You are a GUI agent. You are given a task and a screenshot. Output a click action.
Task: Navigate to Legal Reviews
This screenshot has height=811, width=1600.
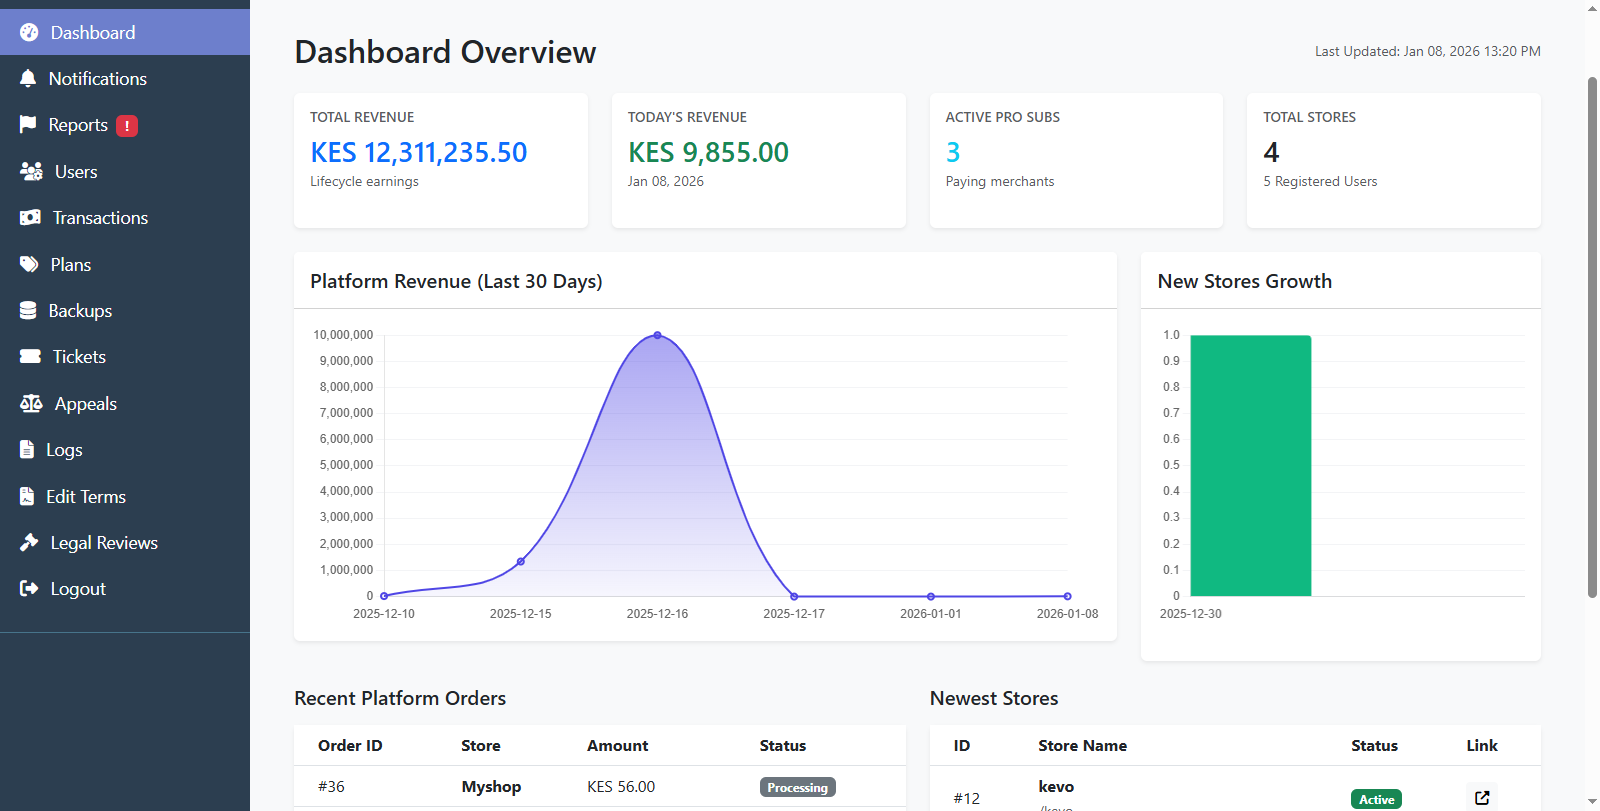pos(104,543)
